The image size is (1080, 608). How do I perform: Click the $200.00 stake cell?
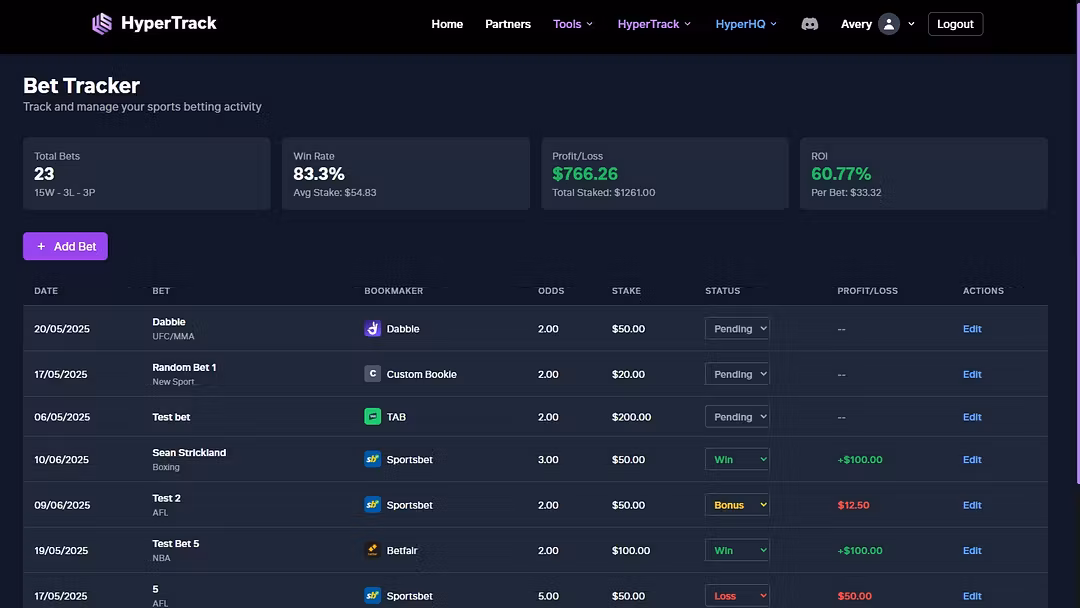pos(631,417)
